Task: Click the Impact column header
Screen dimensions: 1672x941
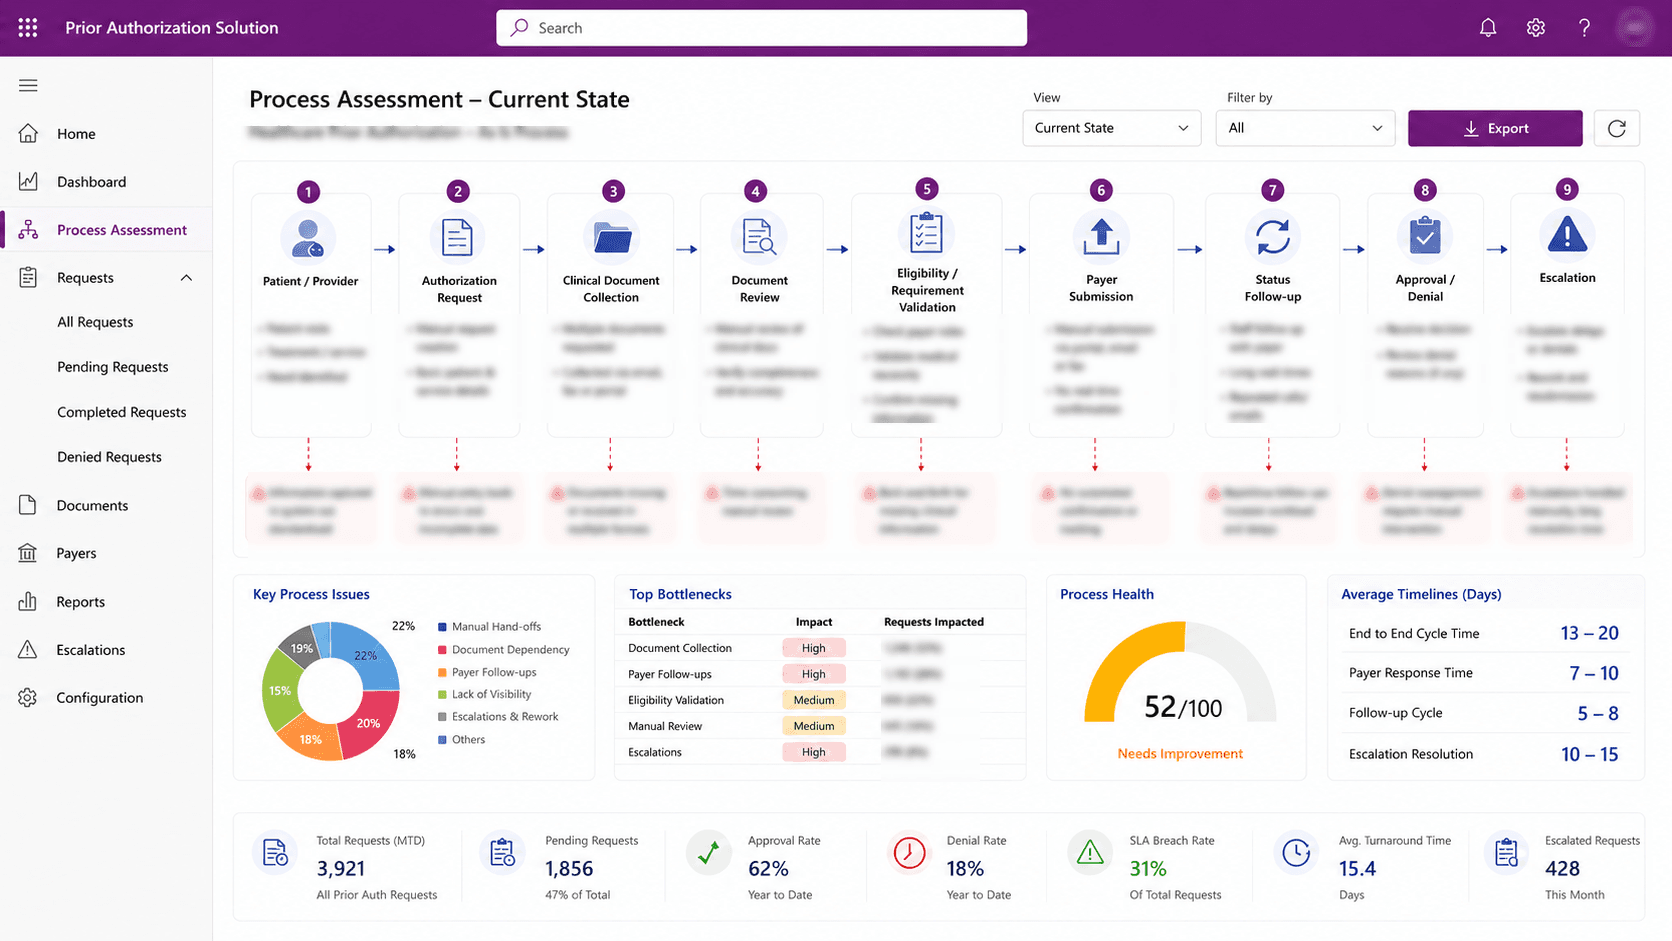Action: 814,622
